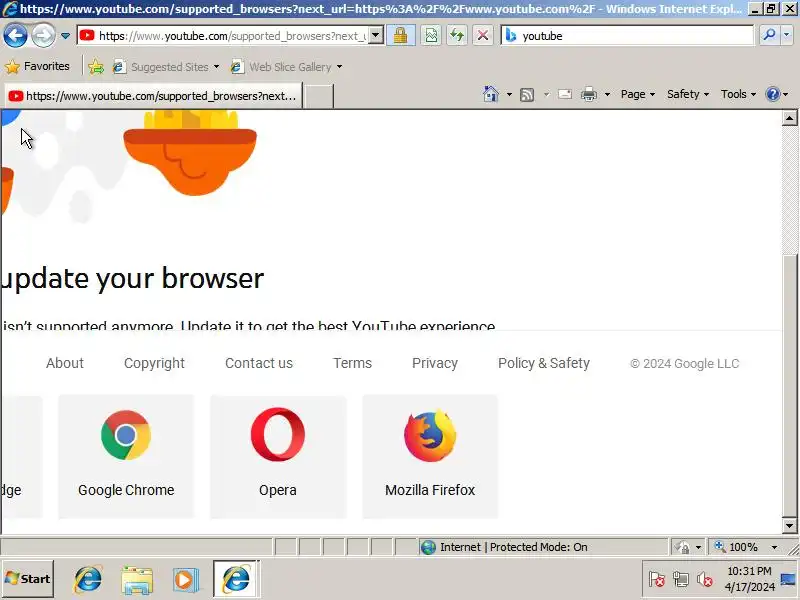800x600 pixels.
Task: Open Windows Media Player taskbar icon
Action: 185,580
